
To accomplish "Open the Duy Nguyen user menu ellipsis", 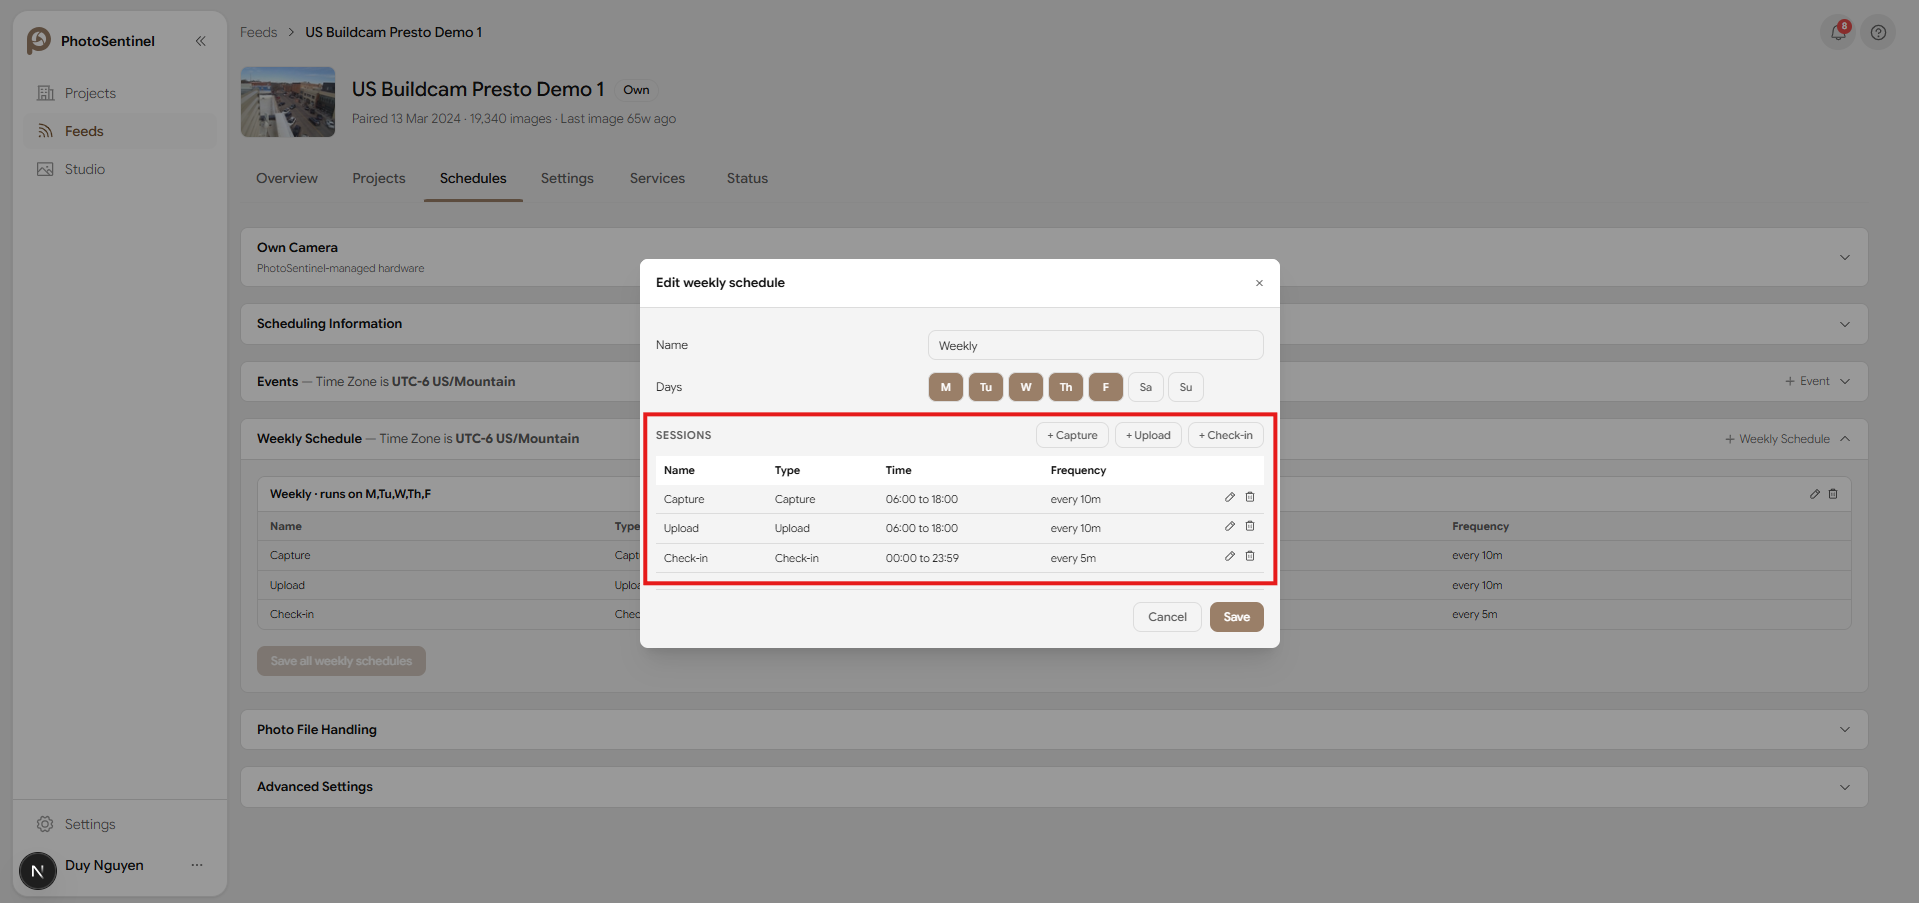I will [x=197, y=865].
